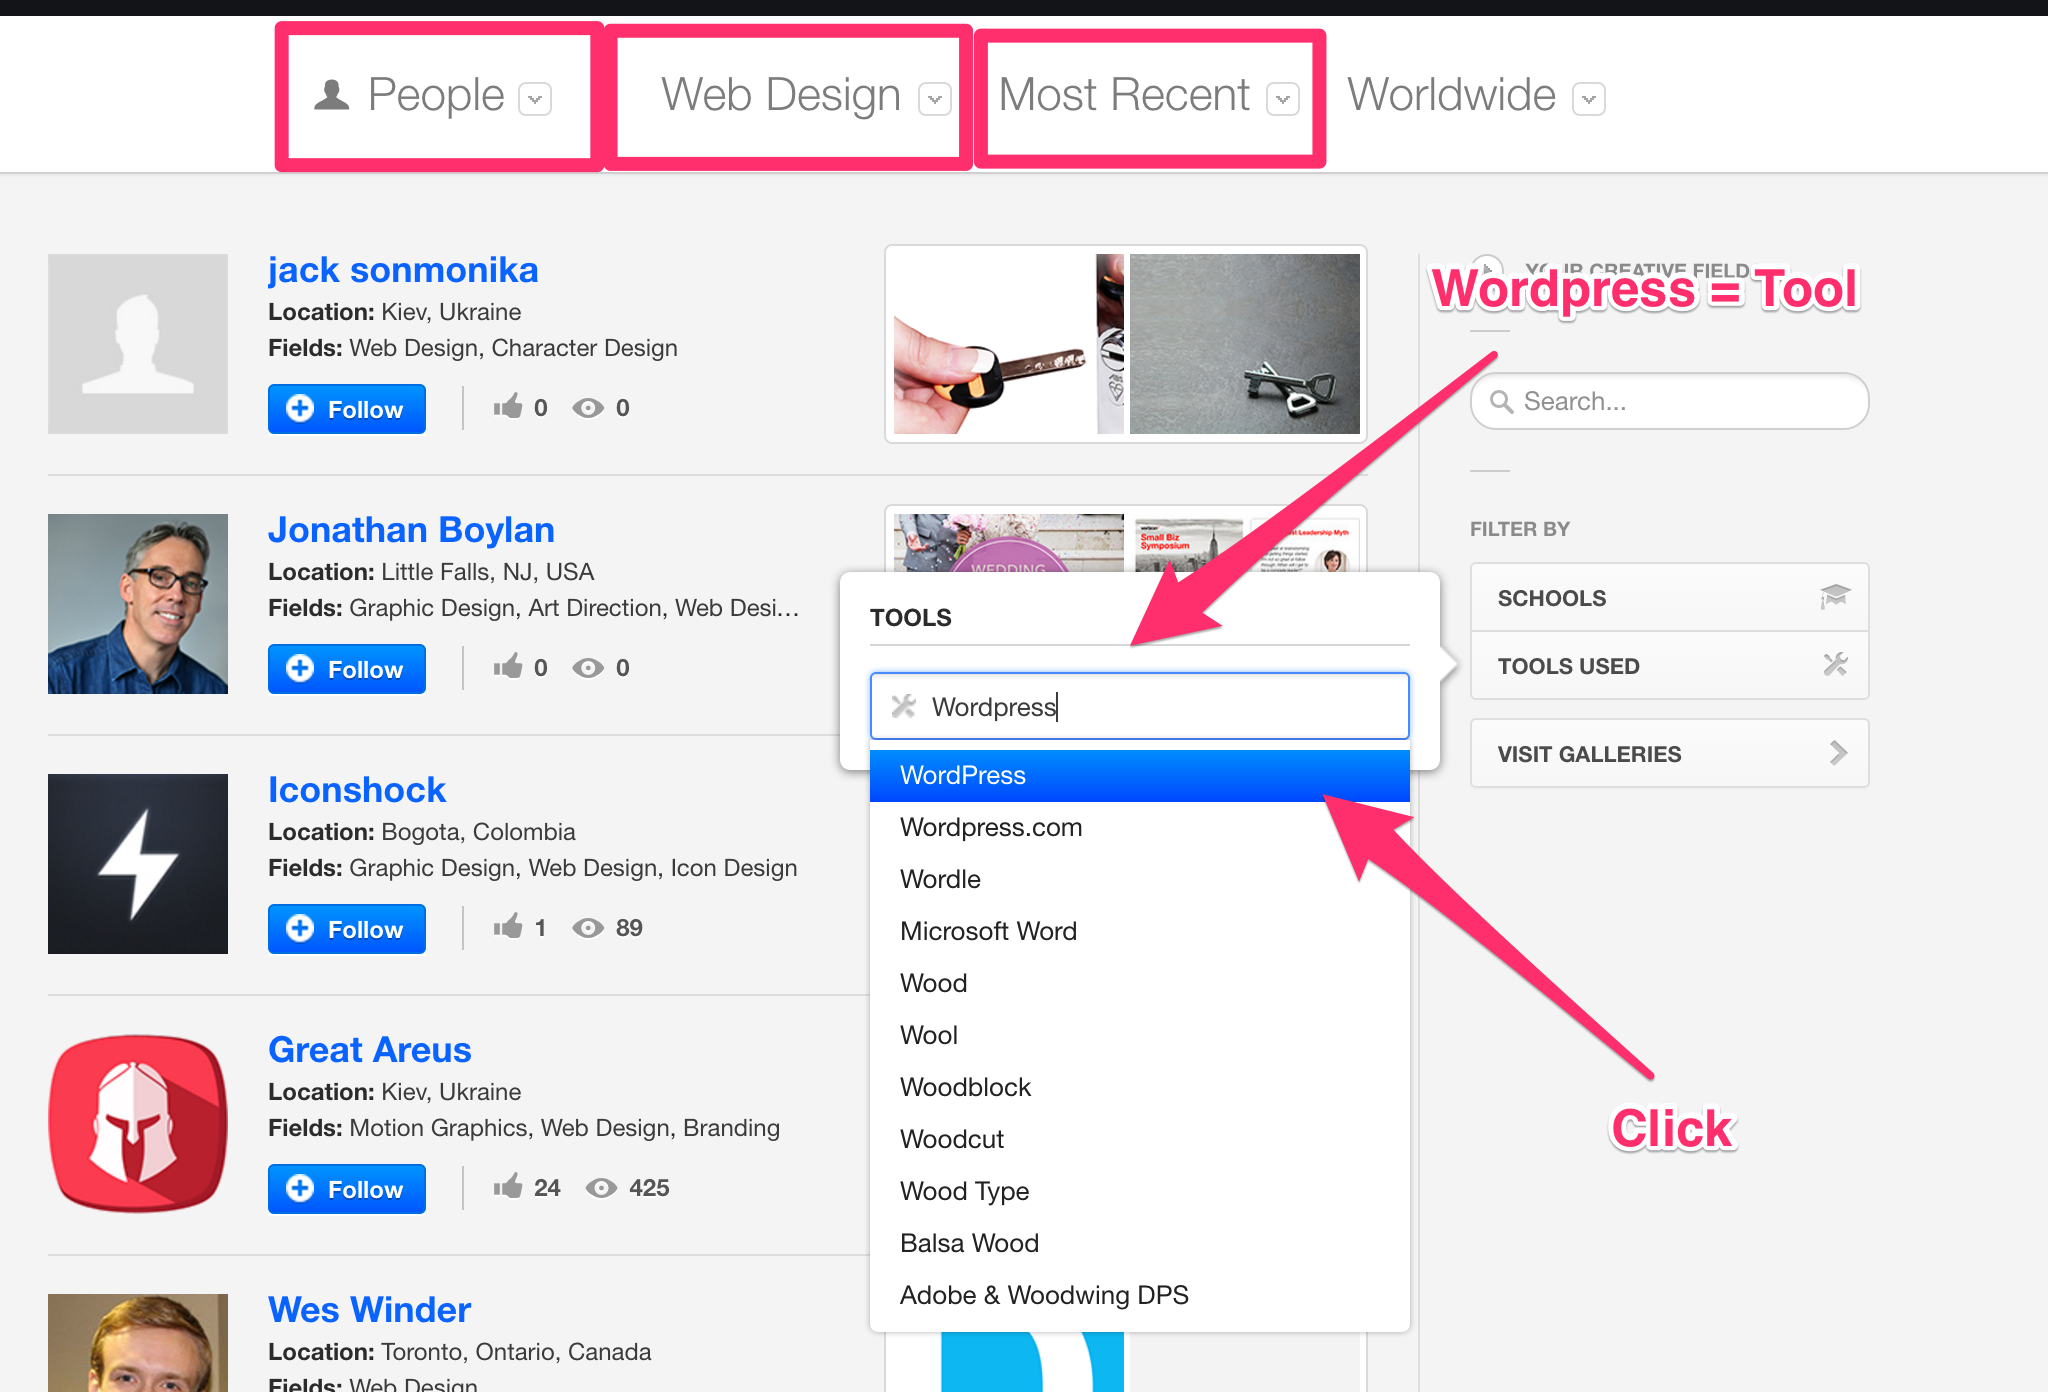Select Woodcut from suggestions
This screenshot has width=2048, height=1392.
[1139, 1139]
